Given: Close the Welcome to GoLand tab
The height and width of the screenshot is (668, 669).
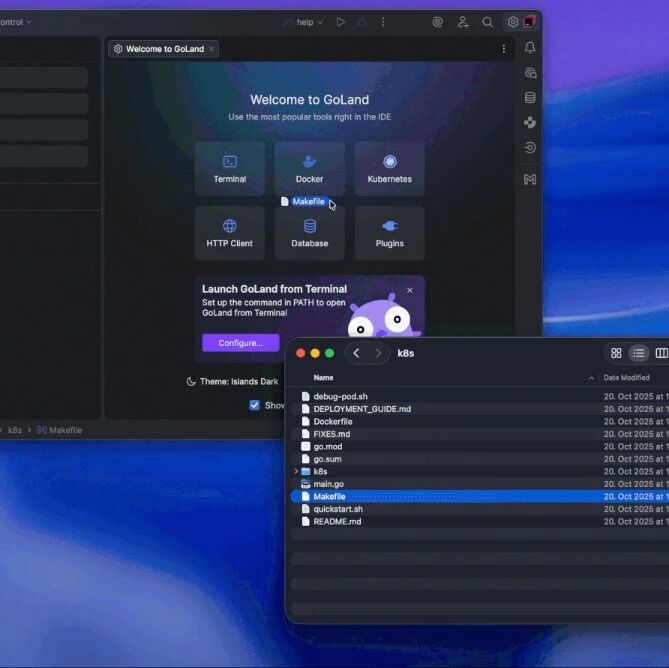Looking at the screenshot, I should (x=211, y=49).
